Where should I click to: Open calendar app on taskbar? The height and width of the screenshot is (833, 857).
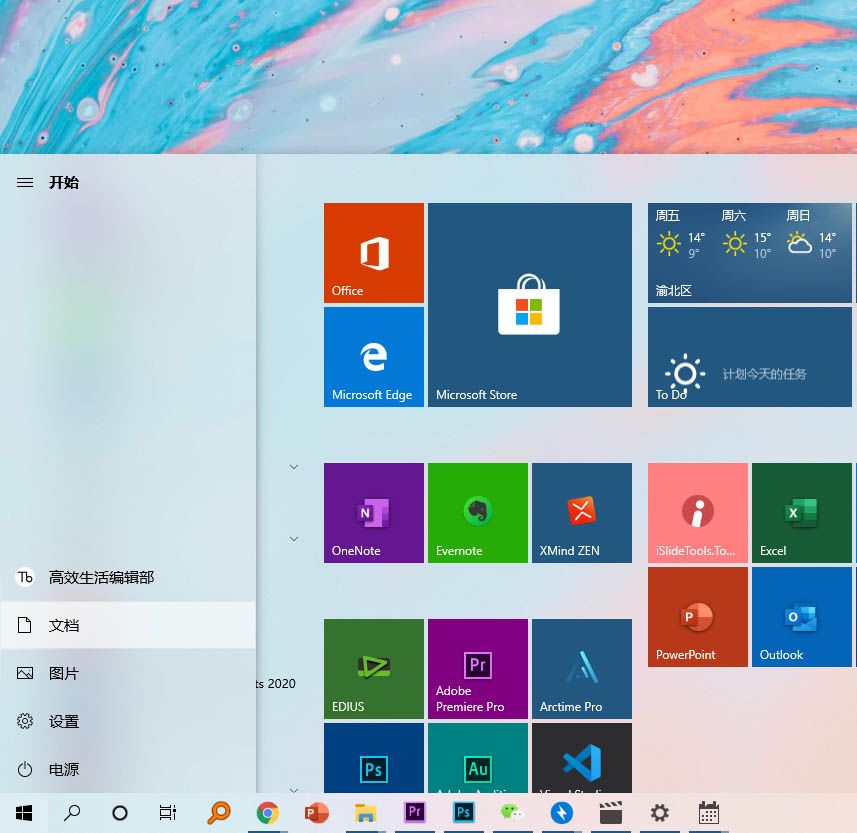pos(708,813)
